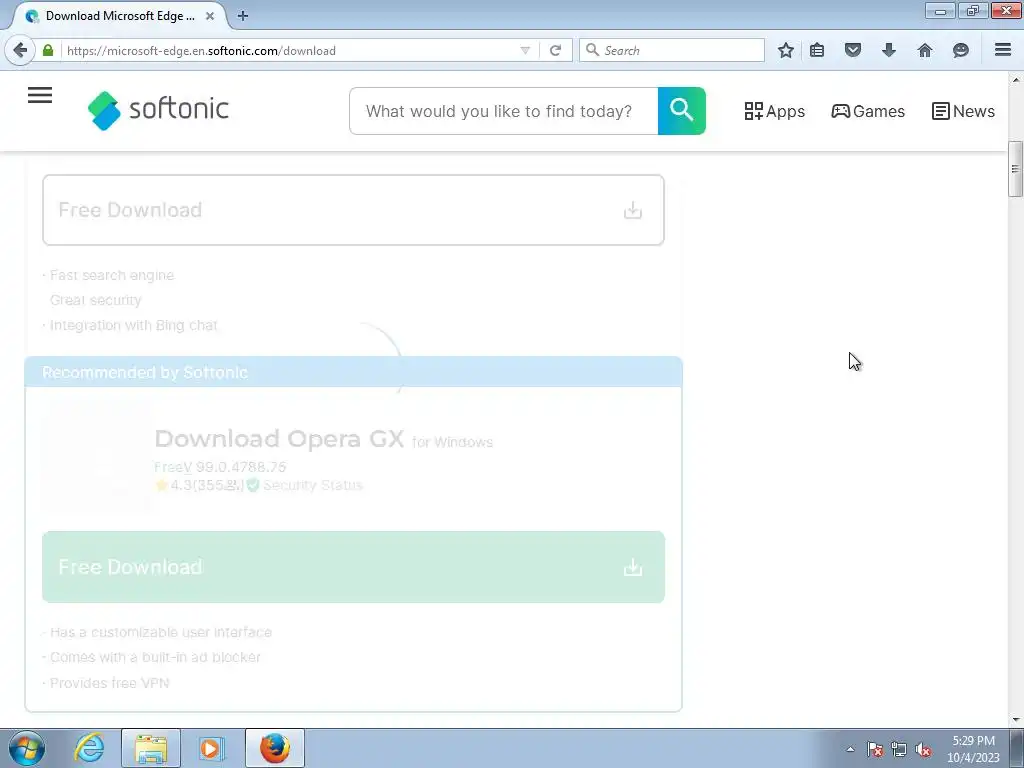Click the top white Free Download button

coord(353,210)
